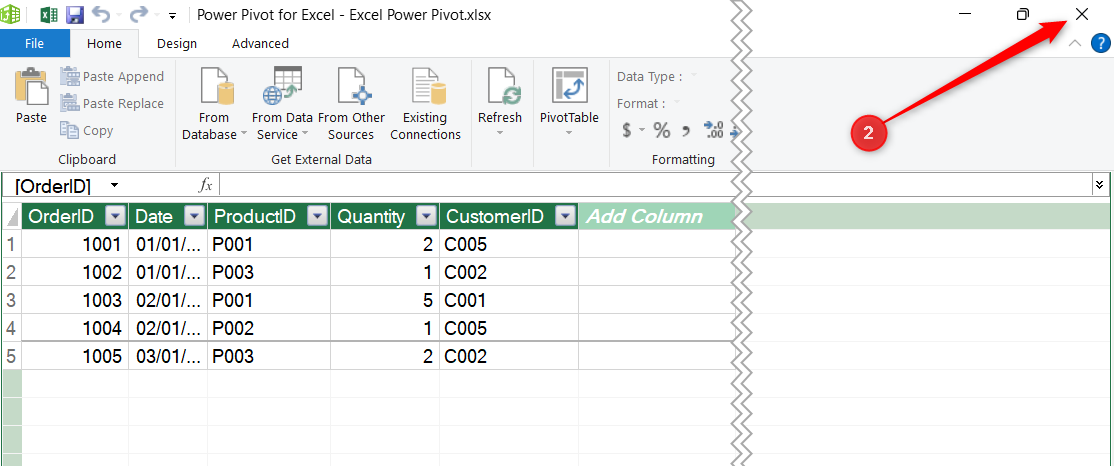Screen dimensions: 1114x466
Task: Click Paste Replace
Action: [112, 103]
